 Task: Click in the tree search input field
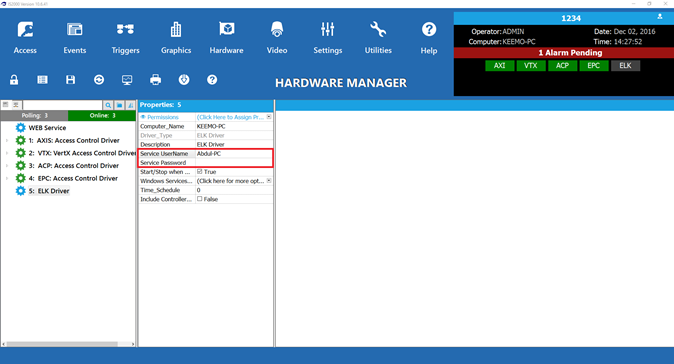[63, 105]
